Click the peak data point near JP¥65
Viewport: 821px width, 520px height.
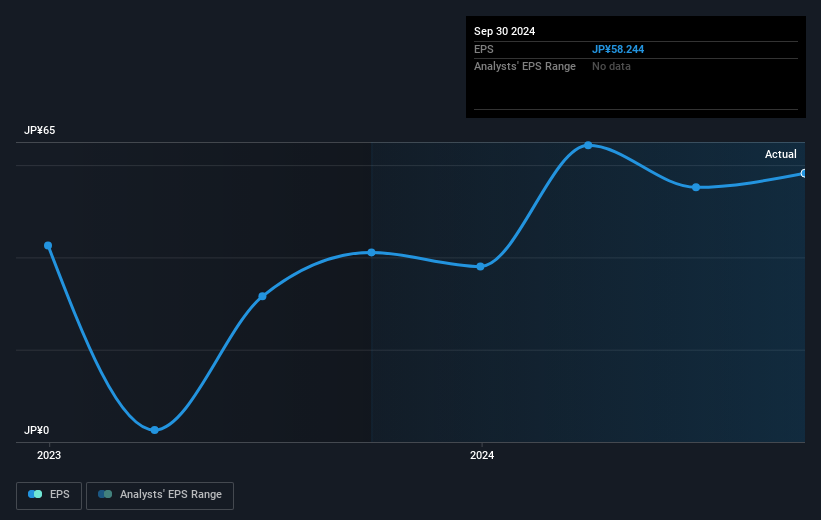[x=588, y=145]
